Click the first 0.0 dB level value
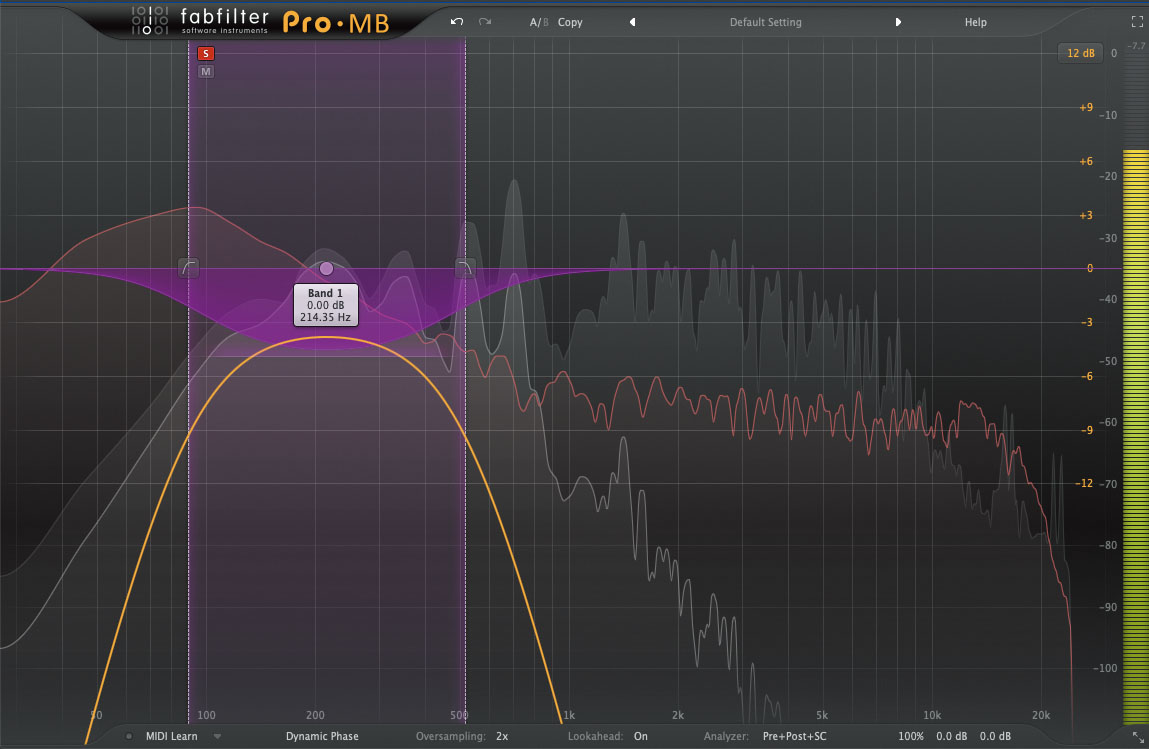Screen dimensions: 1149x749 tap(951, 736)
